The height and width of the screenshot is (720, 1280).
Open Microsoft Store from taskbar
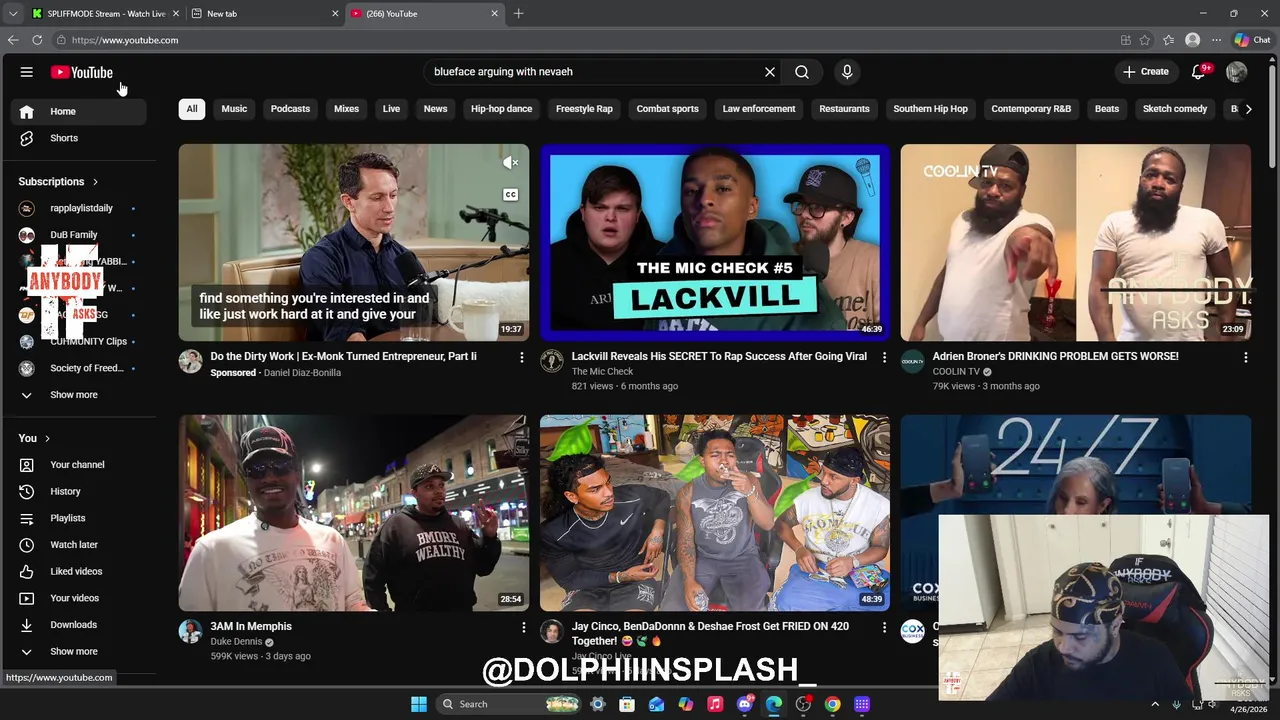coord(627,704)
